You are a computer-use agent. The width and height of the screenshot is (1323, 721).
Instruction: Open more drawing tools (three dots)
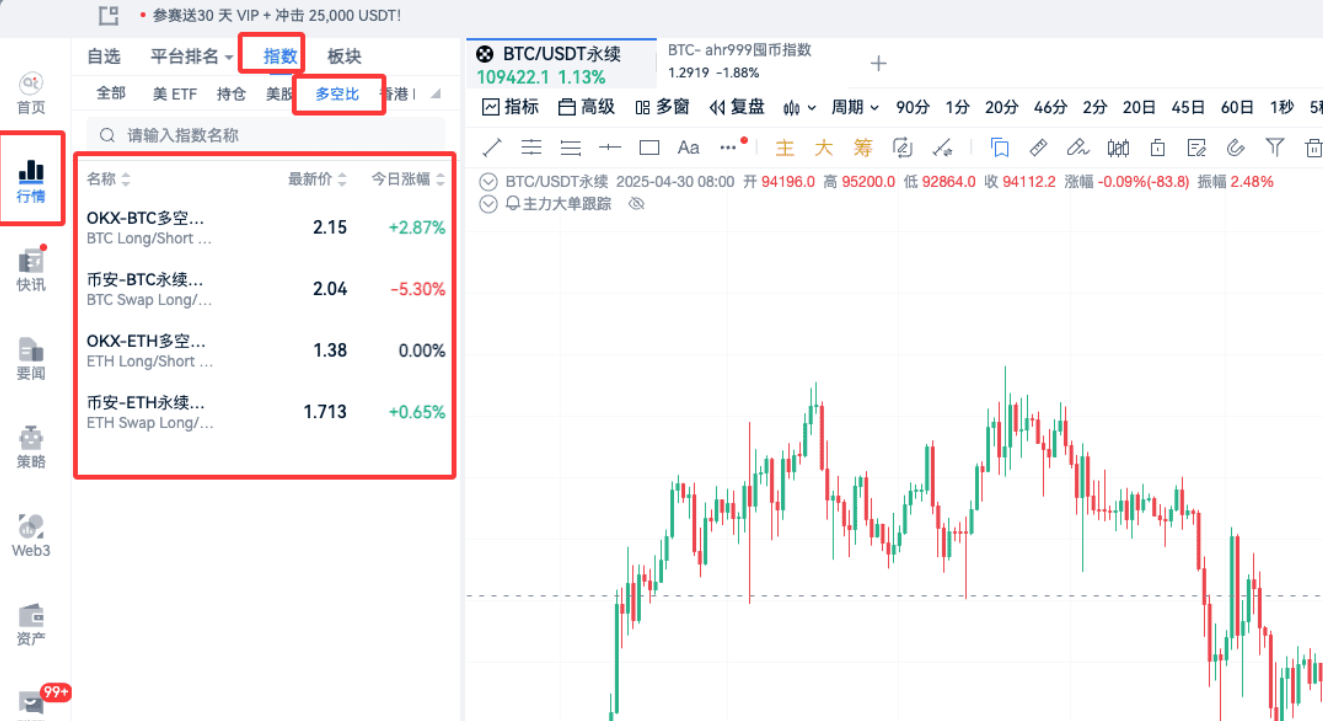tap(728, 148)
